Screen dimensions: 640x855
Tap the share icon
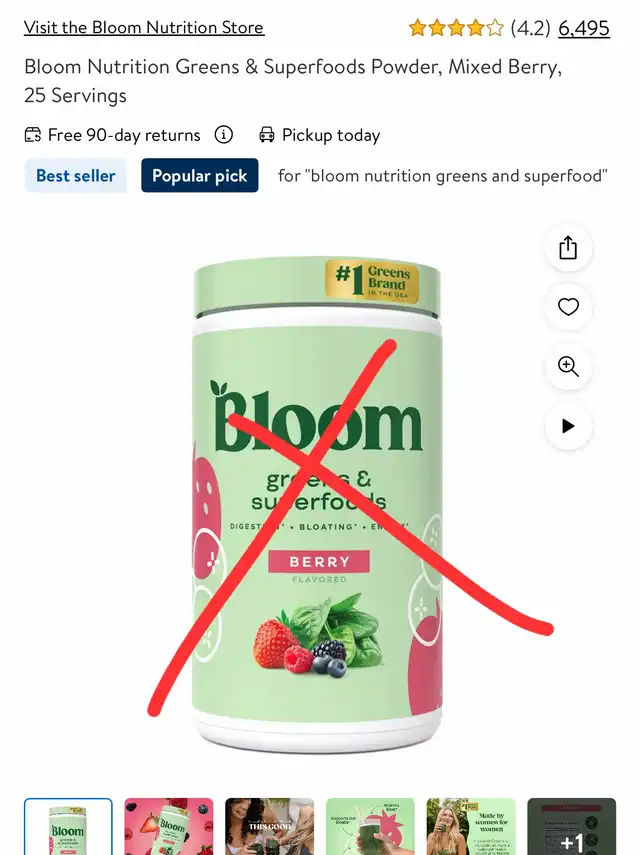click(568, 248)
